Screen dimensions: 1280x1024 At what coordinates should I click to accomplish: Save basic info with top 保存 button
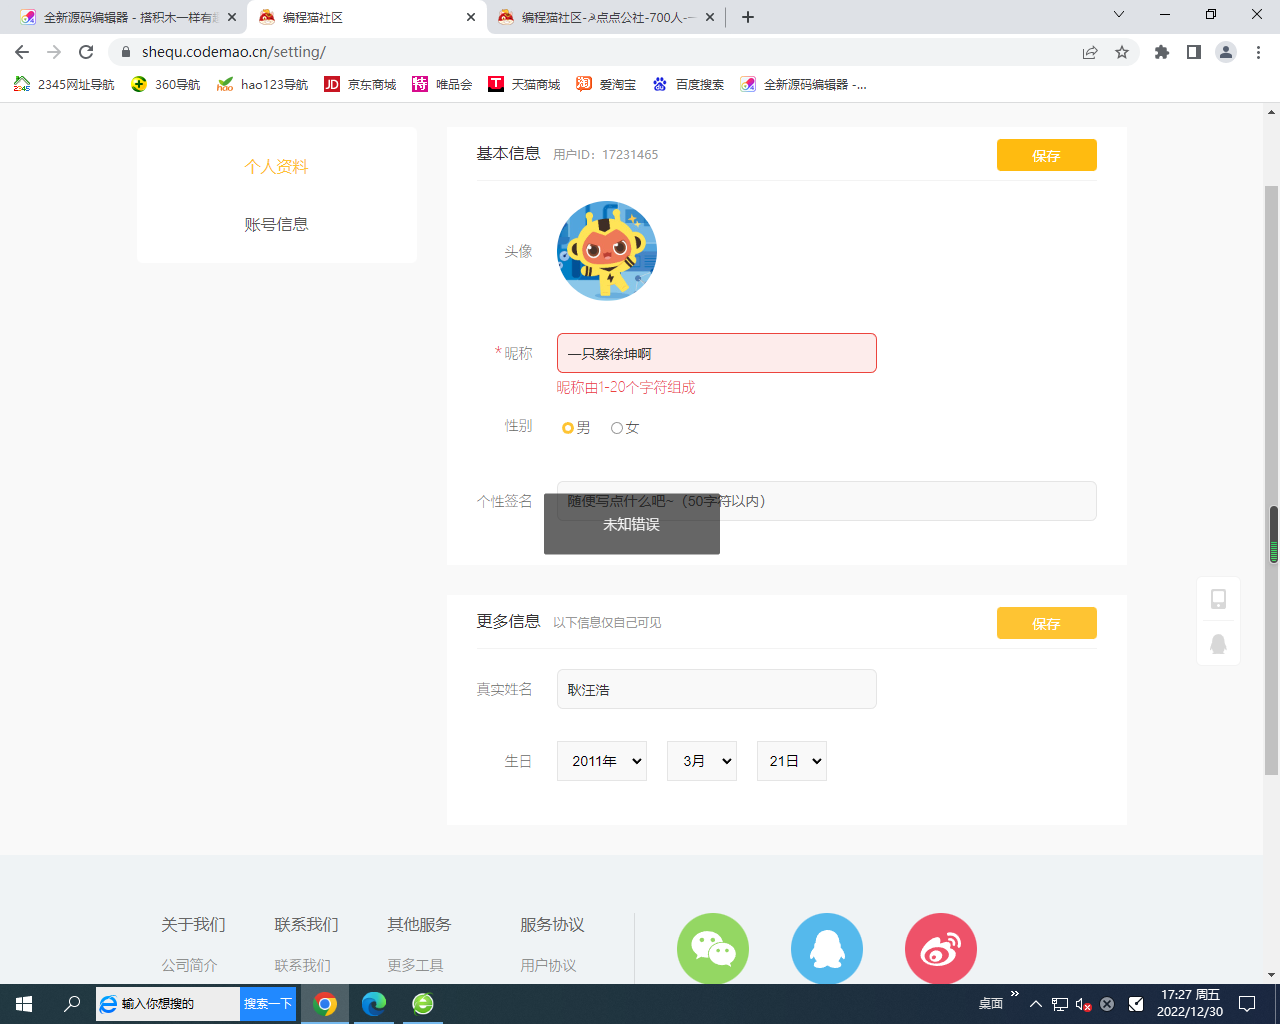tap(1047, 155)
